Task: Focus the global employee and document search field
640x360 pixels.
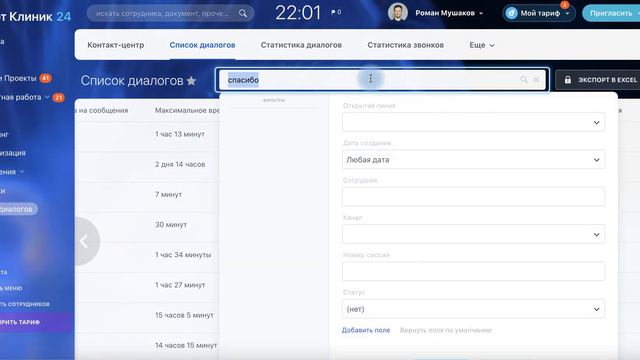Action: 170,13
